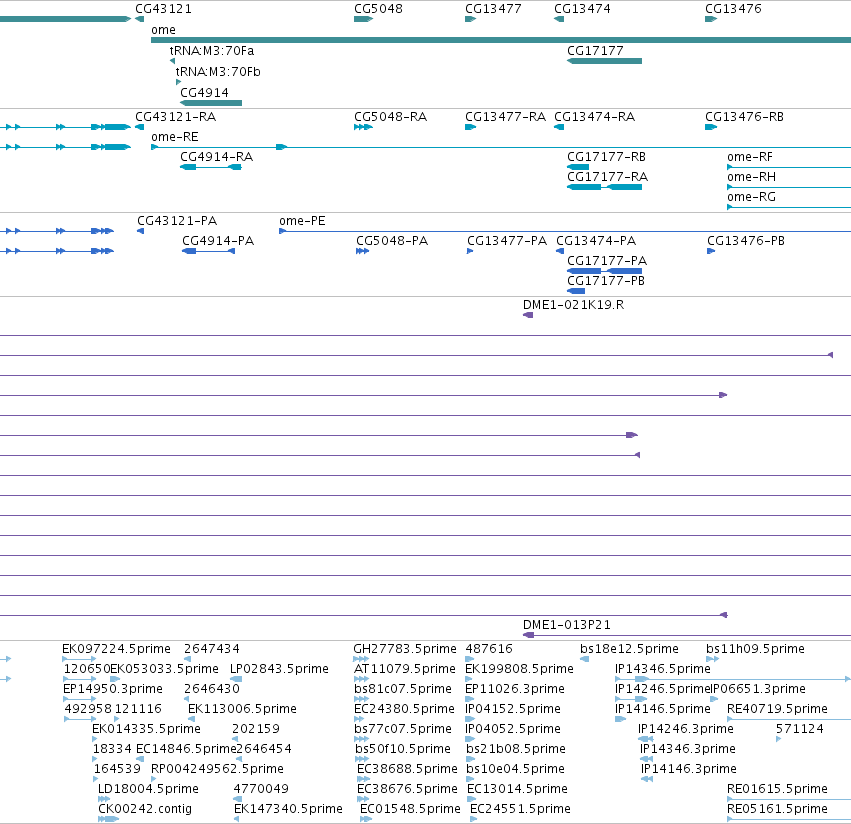Click the LP02843.5prime EST glyph
This screenshot has width=851, height=824.
236,679
